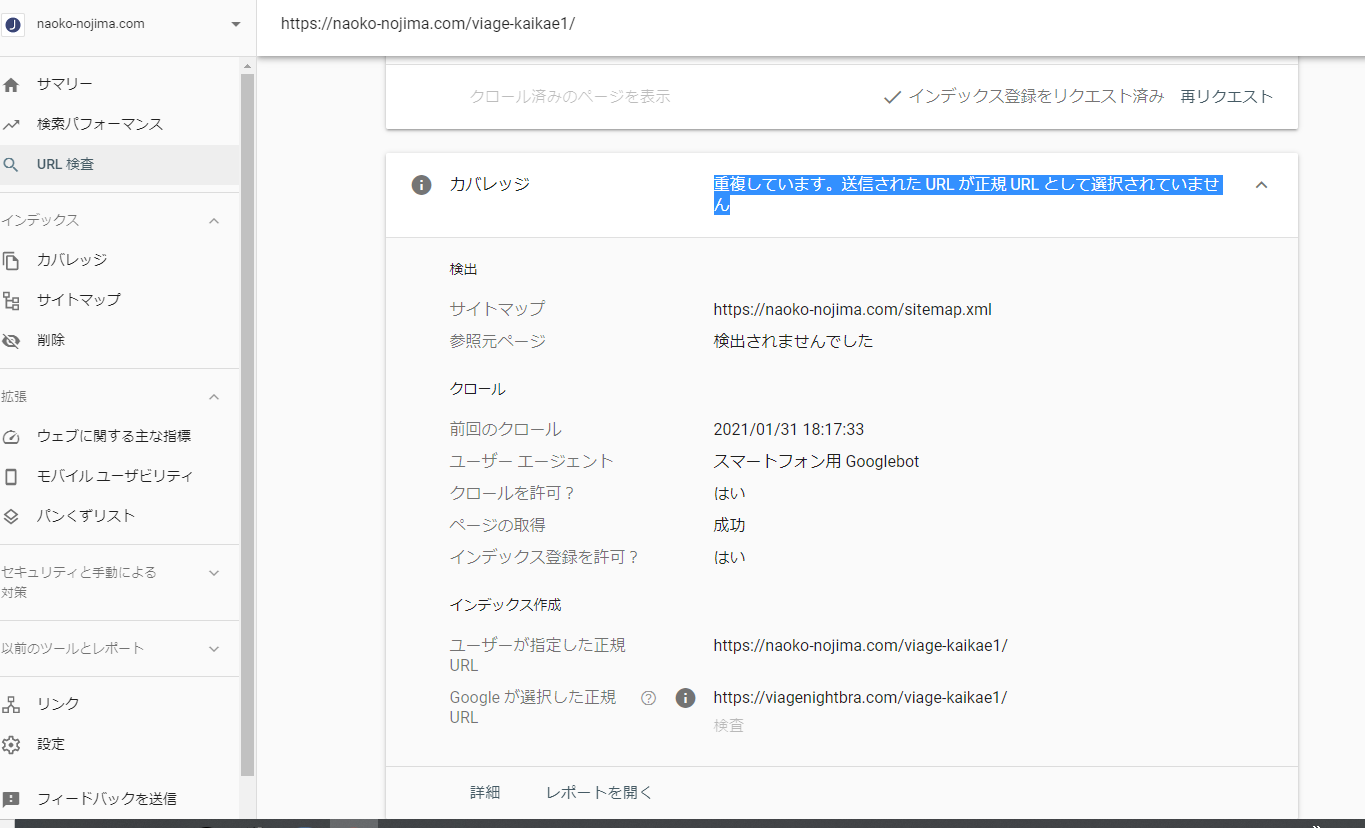Screen dimensions: 1365x828
Task: Collapse the 拡張 section
Action: point(213,397)
